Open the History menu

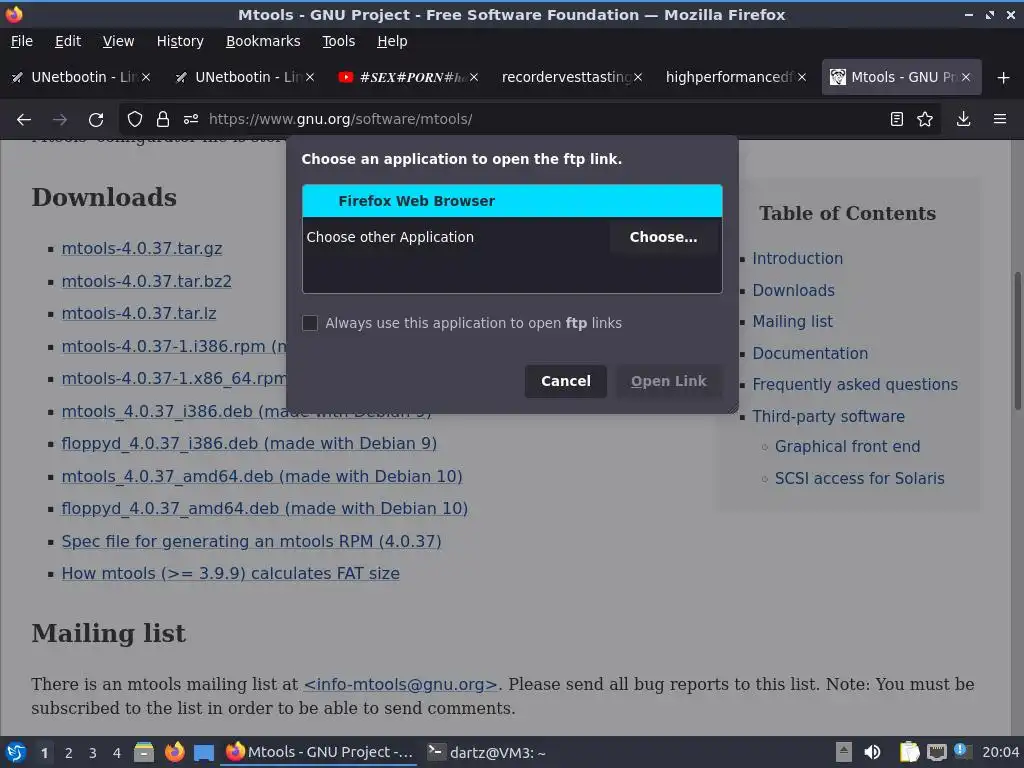click(180, 41)
